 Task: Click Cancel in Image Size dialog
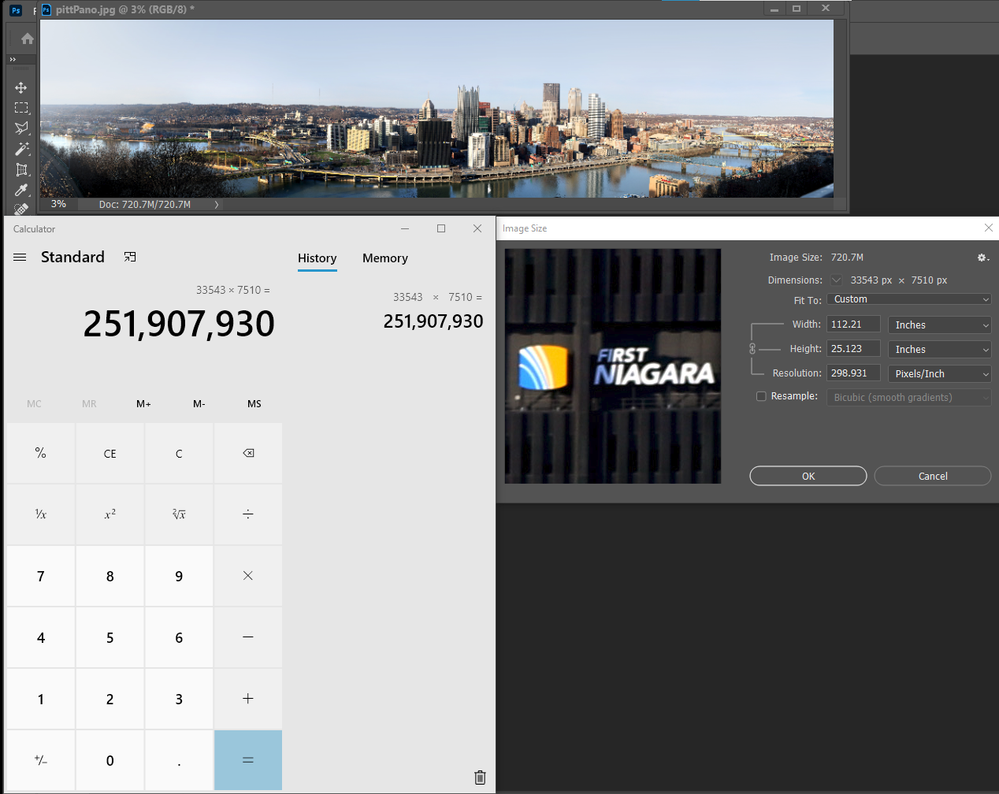pyautogui.click(x=933, y=476)
